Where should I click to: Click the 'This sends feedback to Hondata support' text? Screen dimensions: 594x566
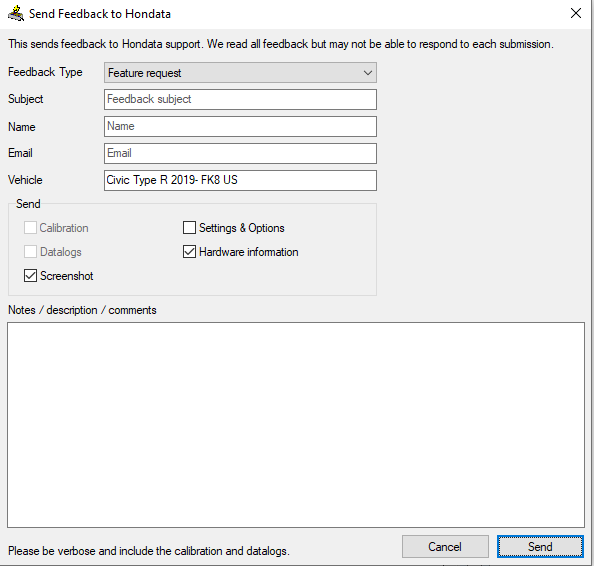pyautogui.click(x=281, y=44)
